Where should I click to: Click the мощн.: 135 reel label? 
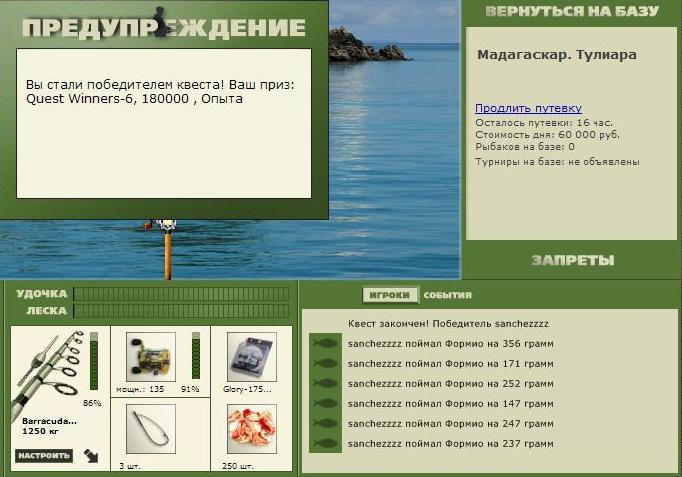pos(140,390)
